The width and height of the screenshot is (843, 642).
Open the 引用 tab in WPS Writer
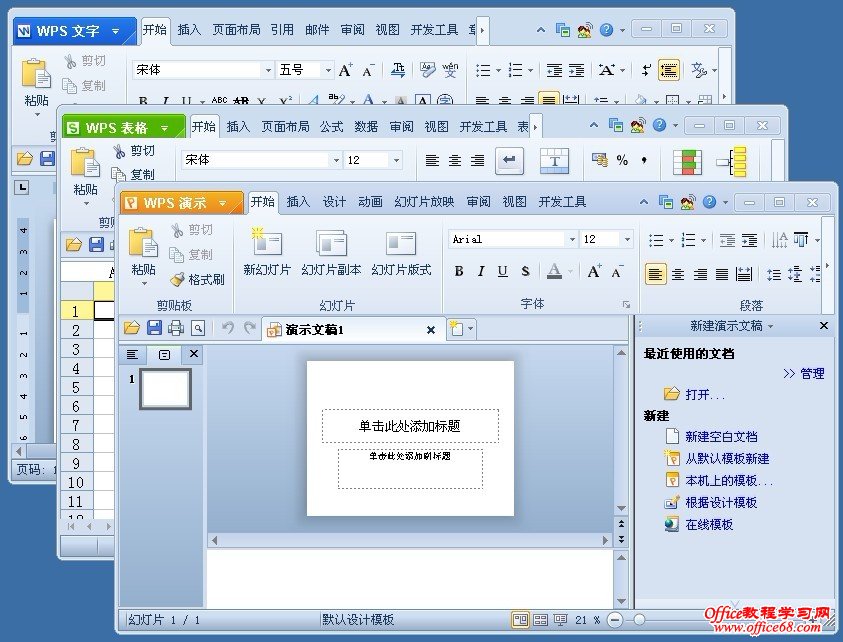tap(282, 30)
